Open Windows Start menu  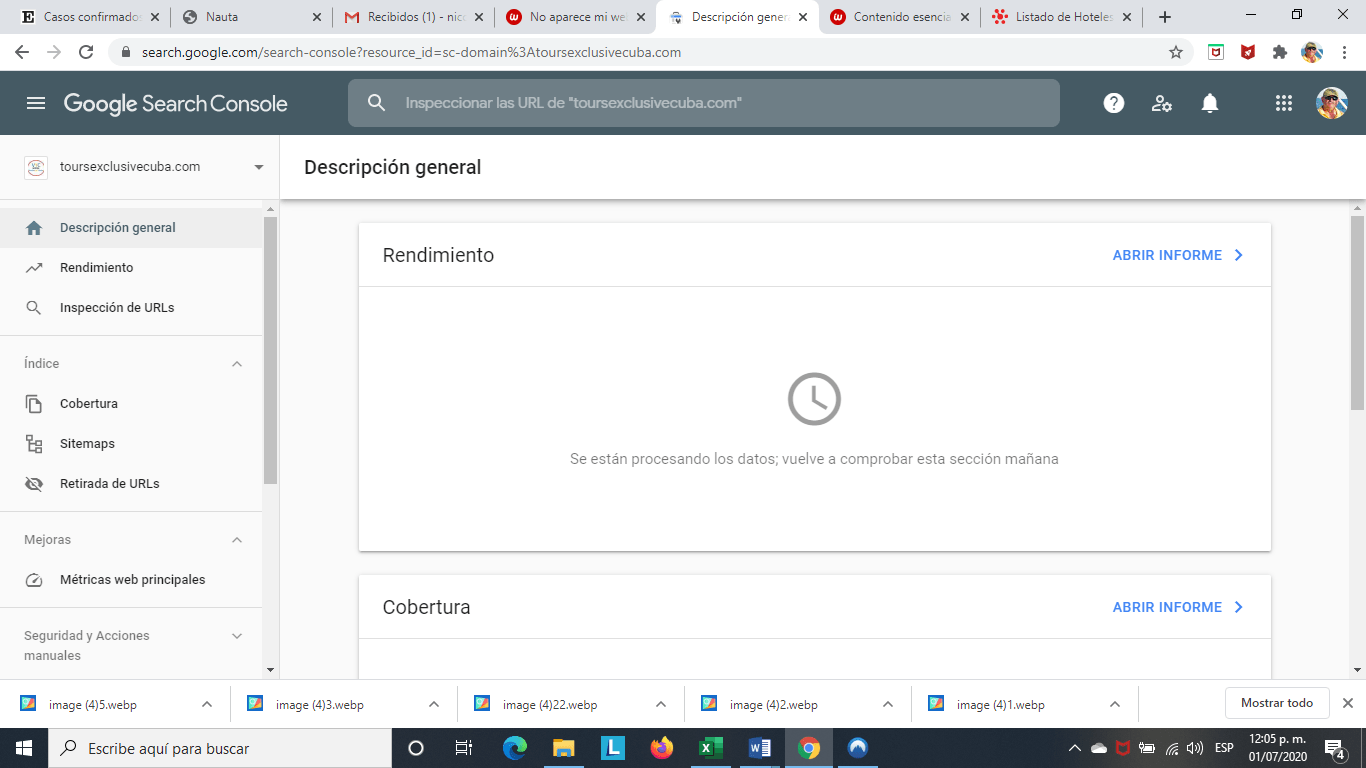point(24,748)
